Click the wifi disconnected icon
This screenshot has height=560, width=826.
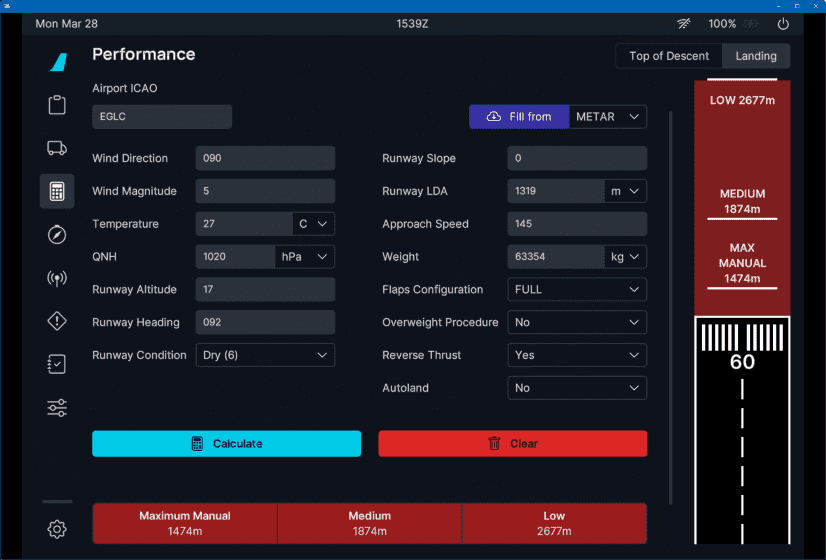pyautogui.click(x=684, y=24)
